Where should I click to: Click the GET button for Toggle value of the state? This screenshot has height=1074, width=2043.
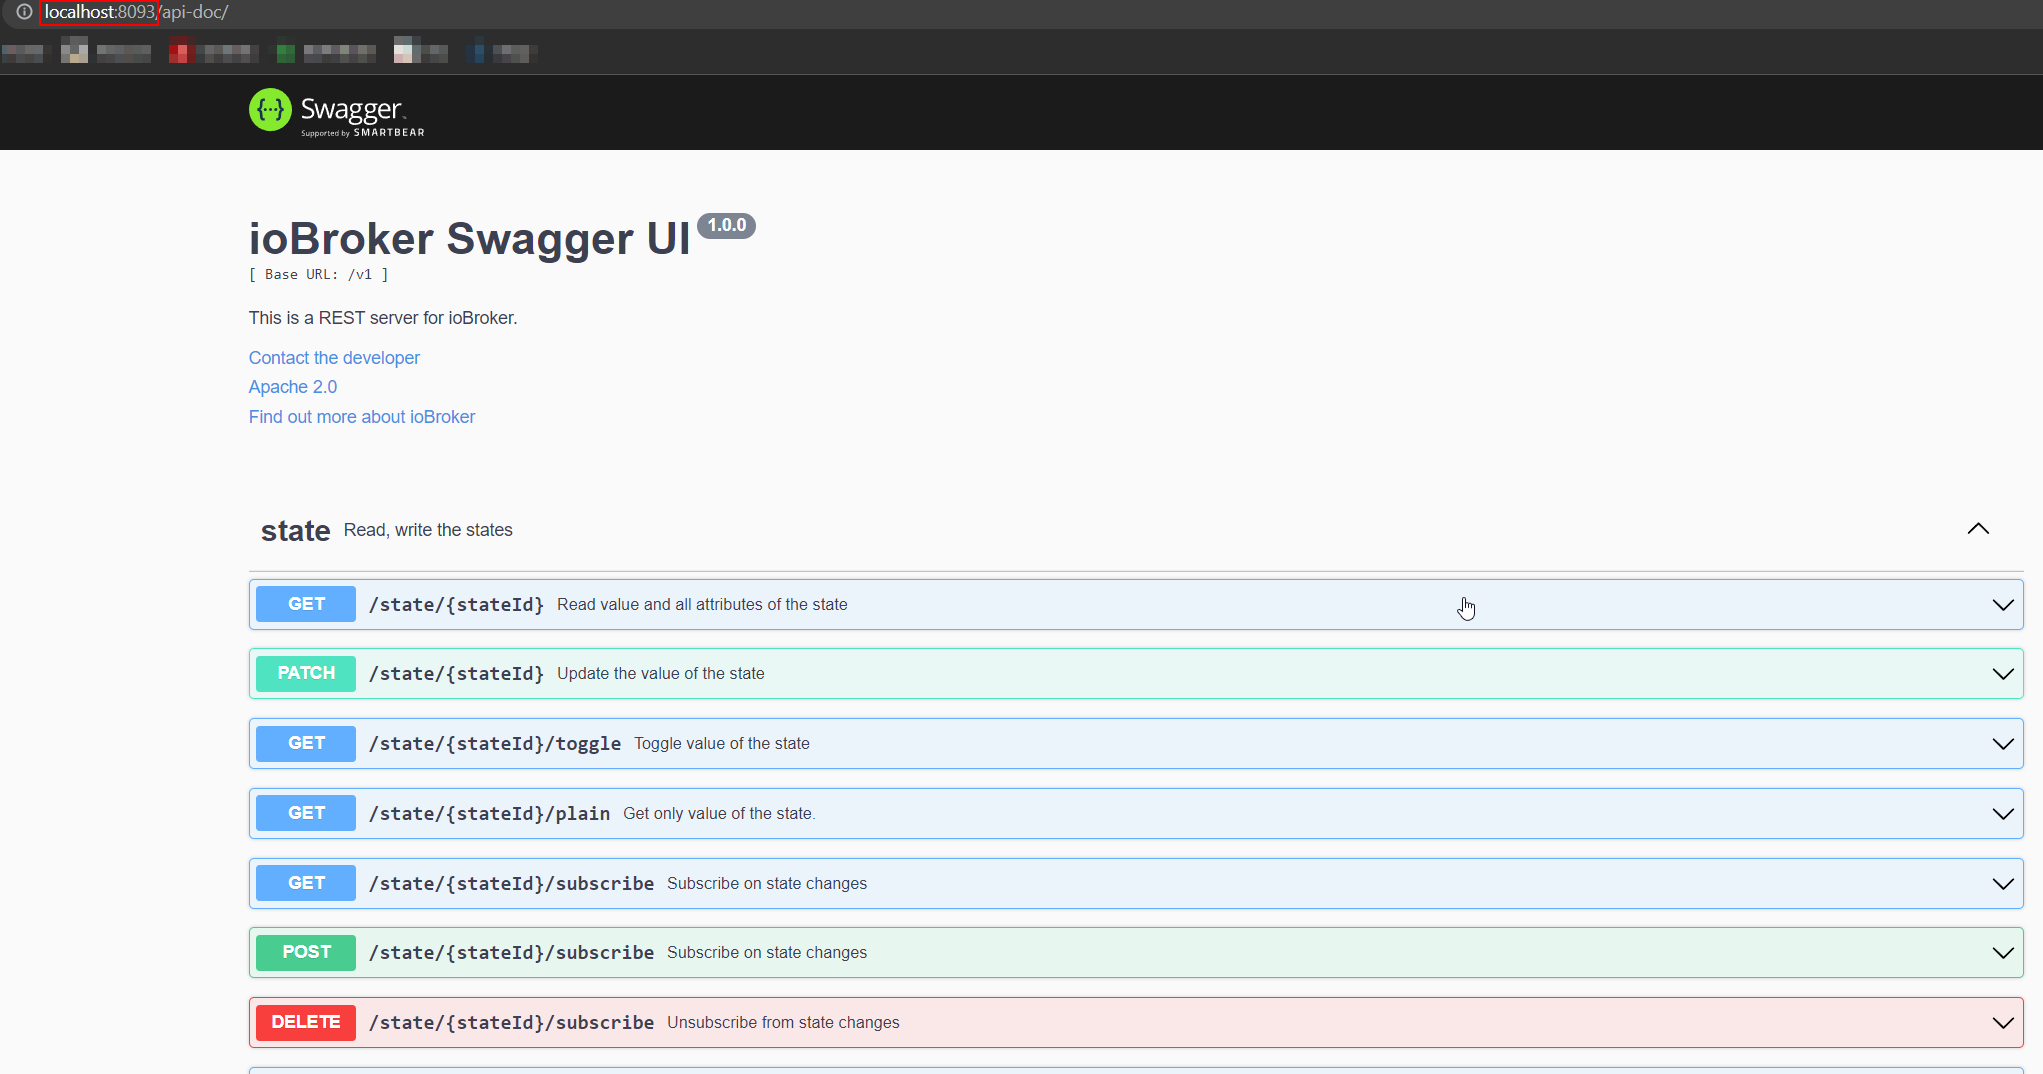point(306,743)
